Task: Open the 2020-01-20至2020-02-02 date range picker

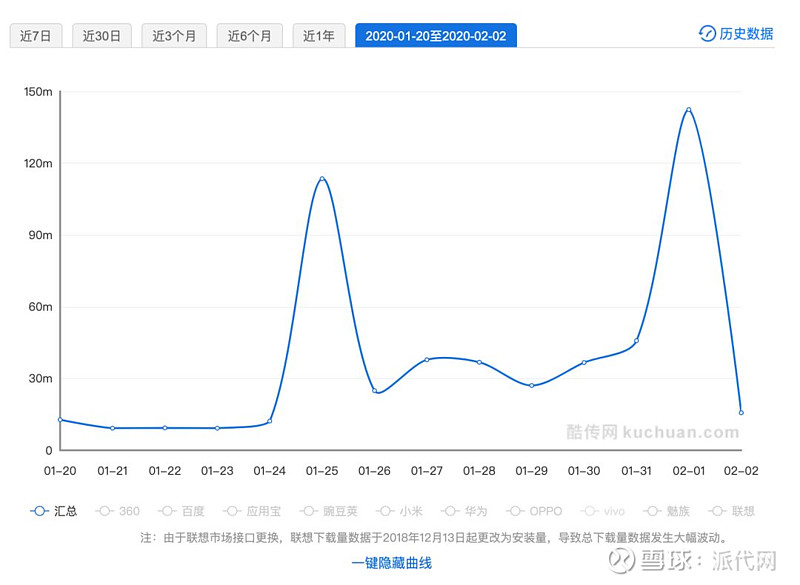Action: pos(436,36)
